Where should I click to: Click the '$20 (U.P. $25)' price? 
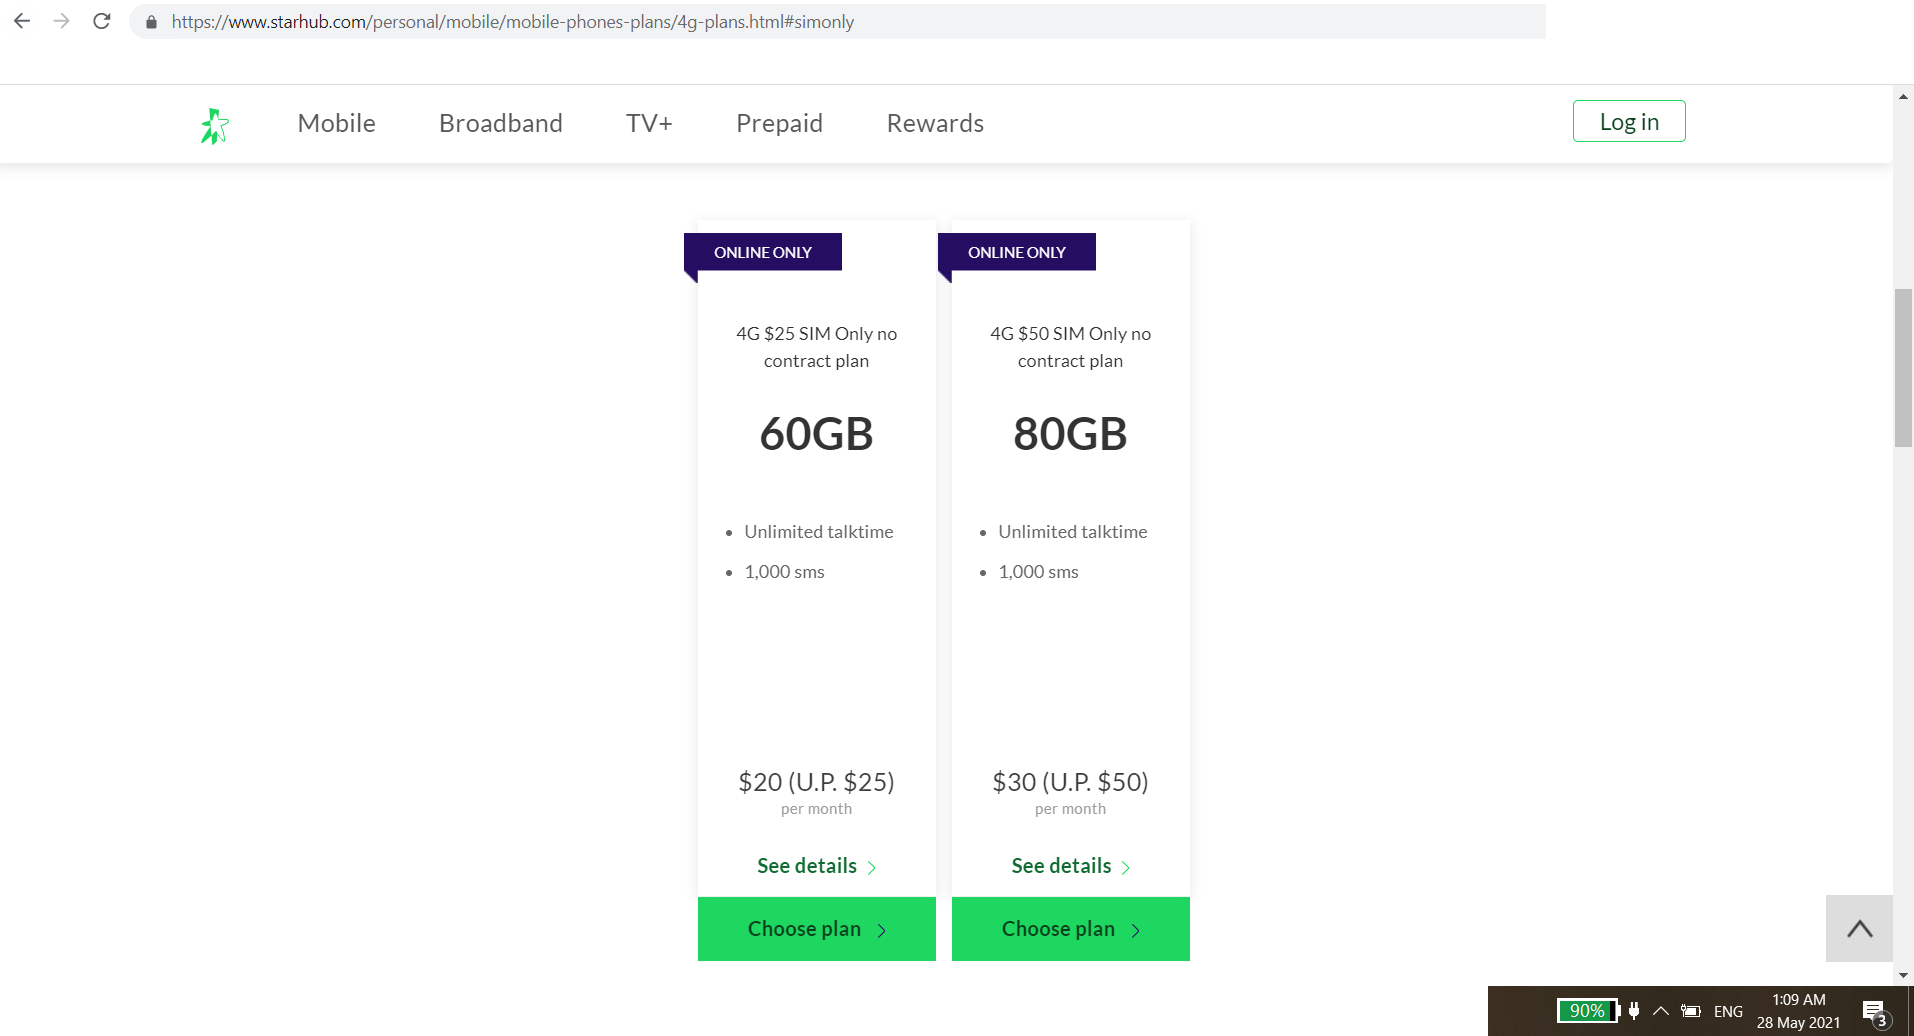[x=816, y=782]
